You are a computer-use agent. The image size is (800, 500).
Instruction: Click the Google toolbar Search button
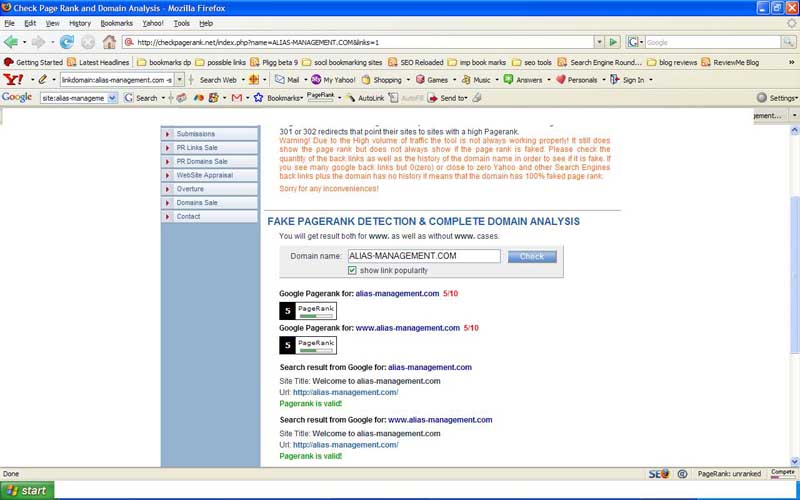point(141,98)
